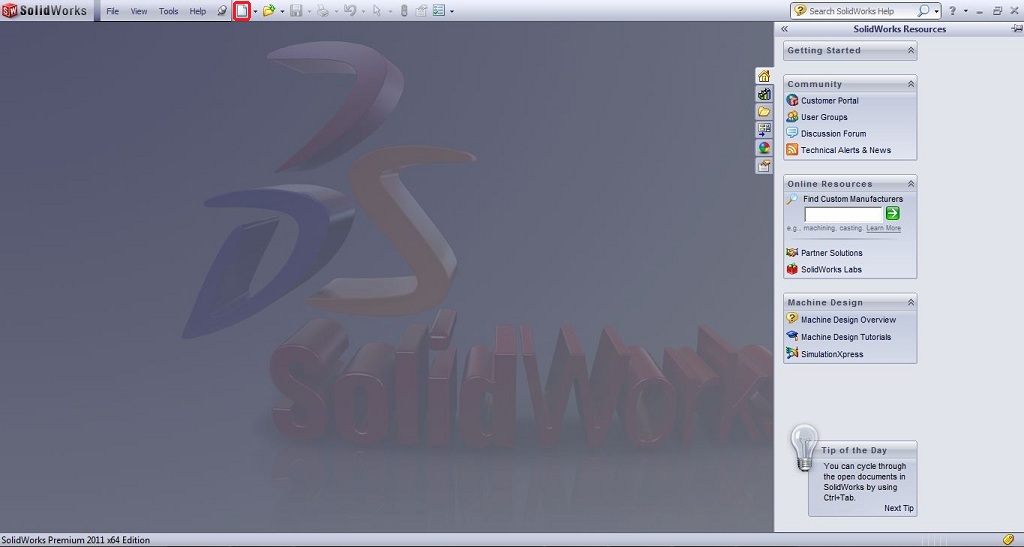This screenshot has height=547, width=1024.
Task: Click the magnifier icon in the help search box
Action: [x=923, y=11]
